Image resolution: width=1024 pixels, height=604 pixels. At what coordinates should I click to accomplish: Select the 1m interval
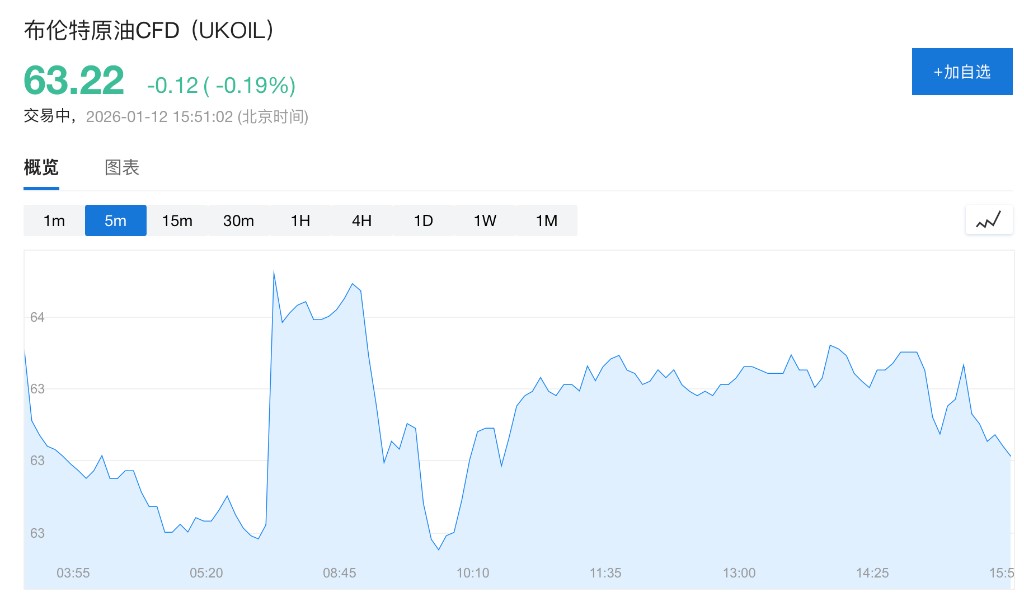click(x=54, y=220)
